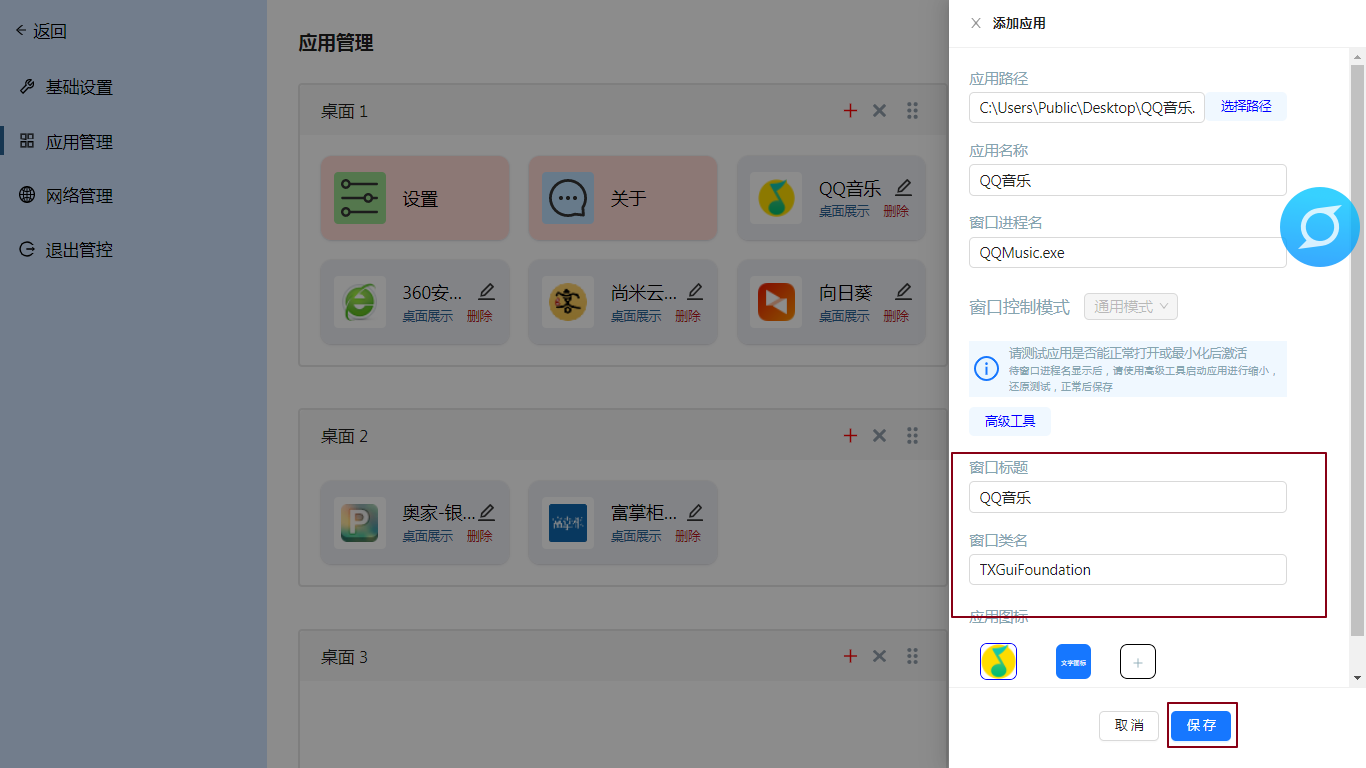
Task: Add an app to 桌面 1 with plus icon
Action: click(x=851, y=111)
